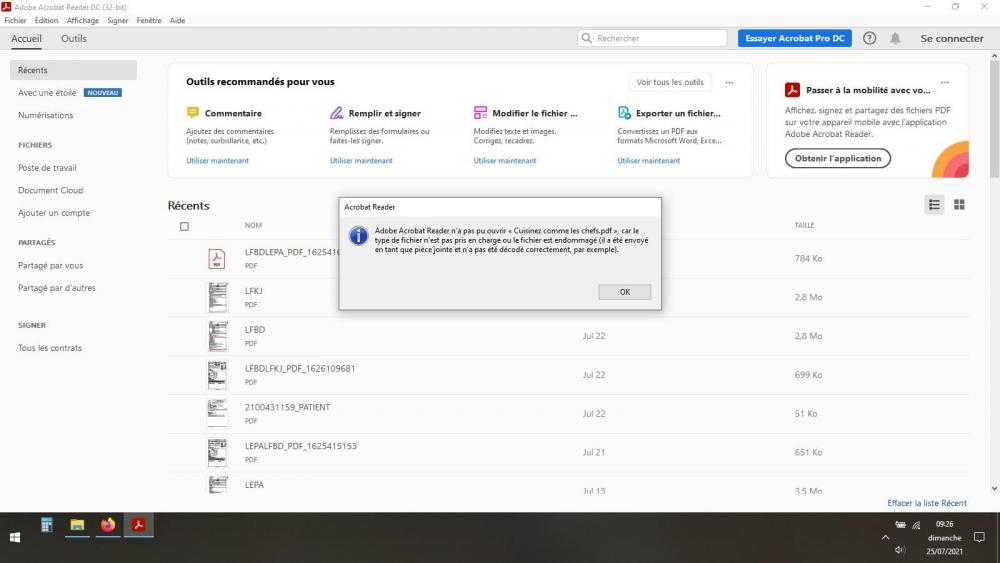Screen dimensions: 1000x563
Task: Open ellipsis menu on mobile promo card
Action: (945, 82)
